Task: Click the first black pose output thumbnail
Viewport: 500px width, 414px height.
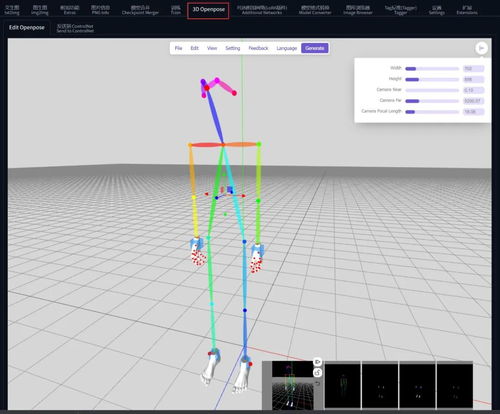Action: (343, 386)
